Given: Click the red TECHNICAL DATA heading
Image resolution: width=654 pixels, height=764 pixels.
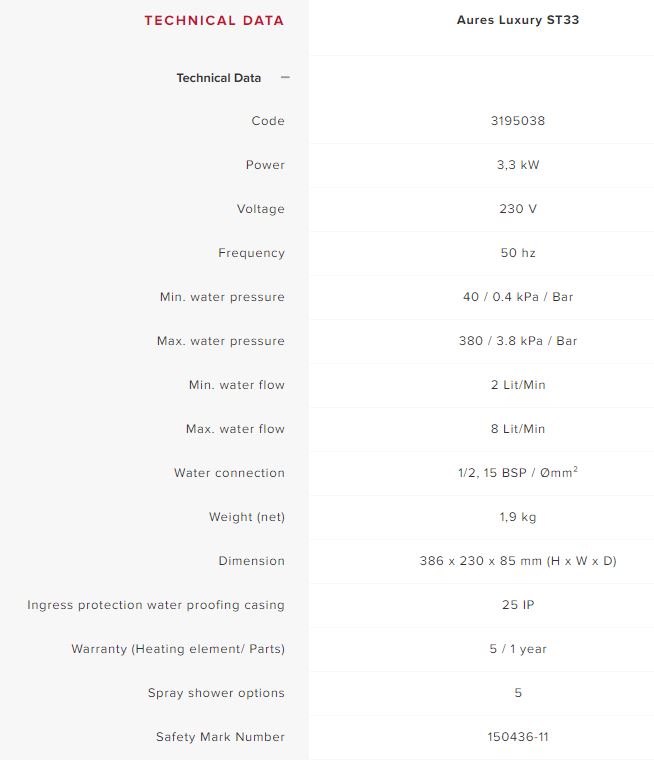Looking at the screenshot, I should [x=214, y=20].
